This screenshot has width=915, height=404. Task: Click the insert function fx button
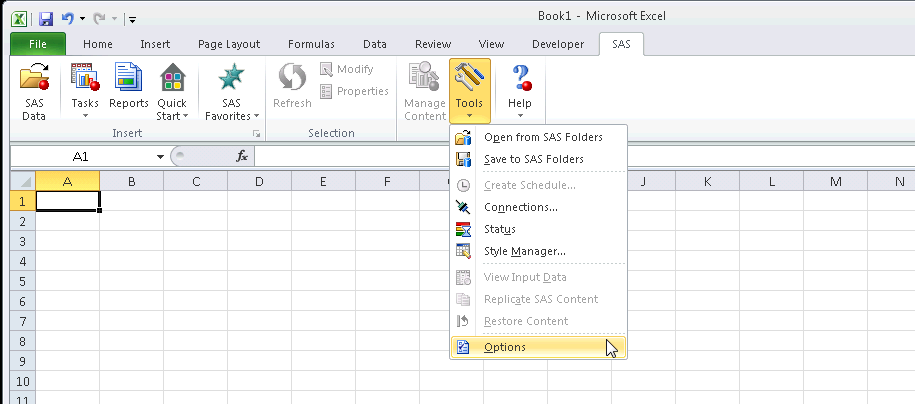[241, 157]
